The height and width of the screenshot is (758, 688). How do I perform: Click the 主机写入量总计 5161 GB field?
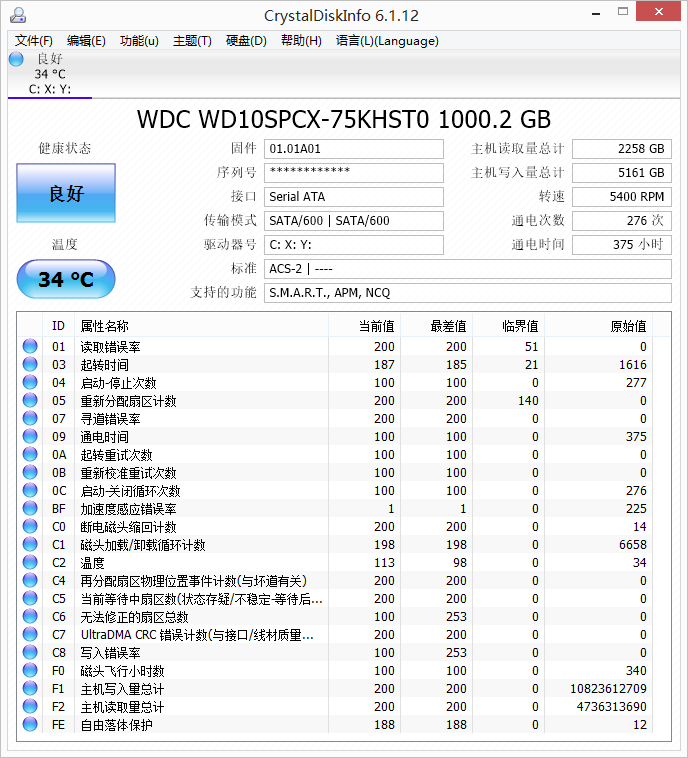click(622, 173)
